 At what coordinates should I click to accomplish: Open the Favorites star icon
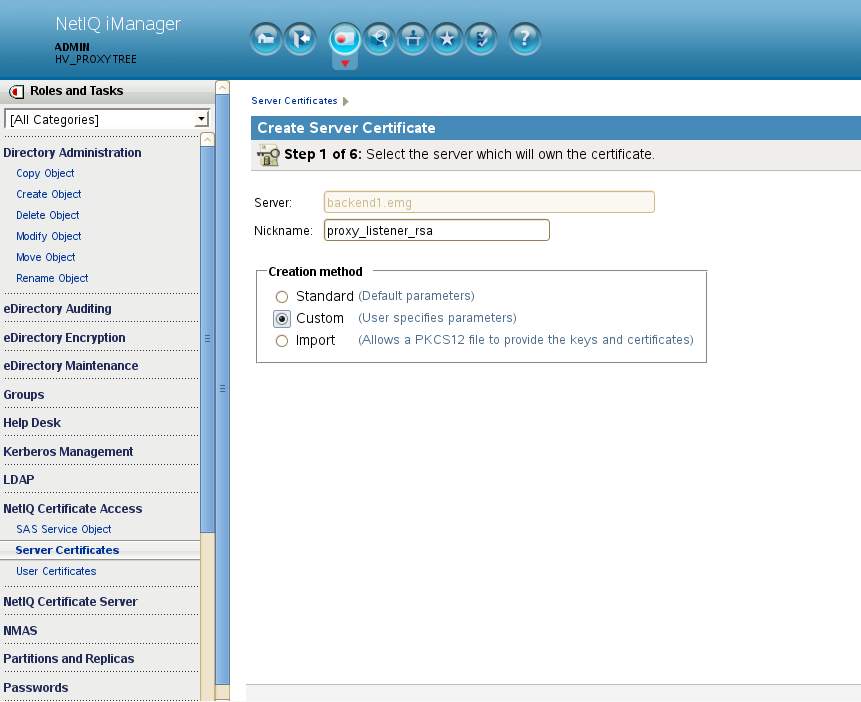pos(447,38)
